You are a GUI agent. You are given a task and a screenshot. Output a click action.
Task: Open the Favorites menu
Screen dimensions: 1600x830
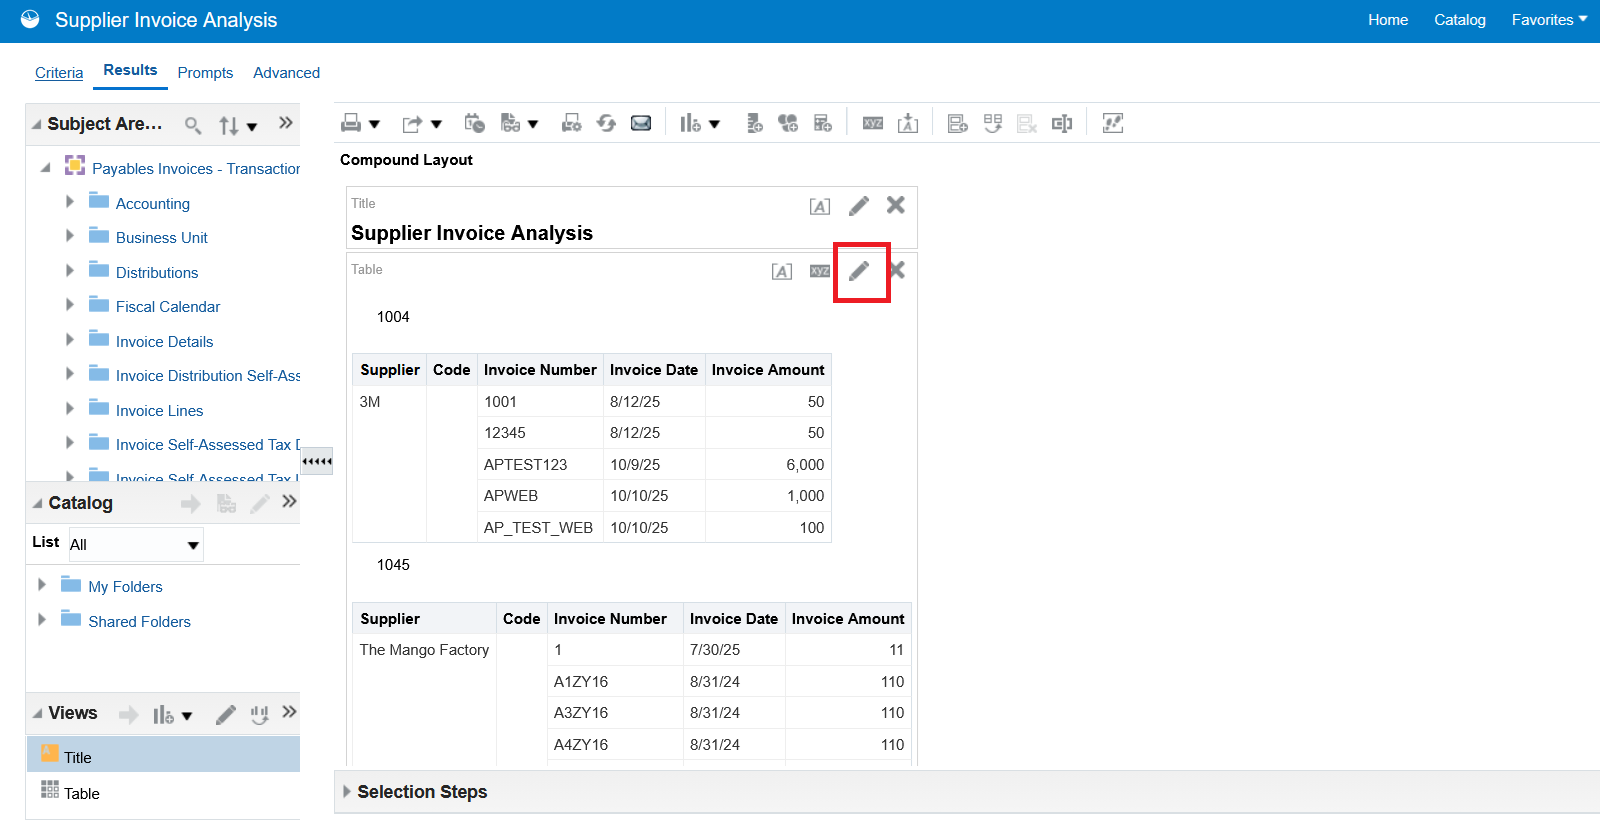click(x=1549, y=20)
